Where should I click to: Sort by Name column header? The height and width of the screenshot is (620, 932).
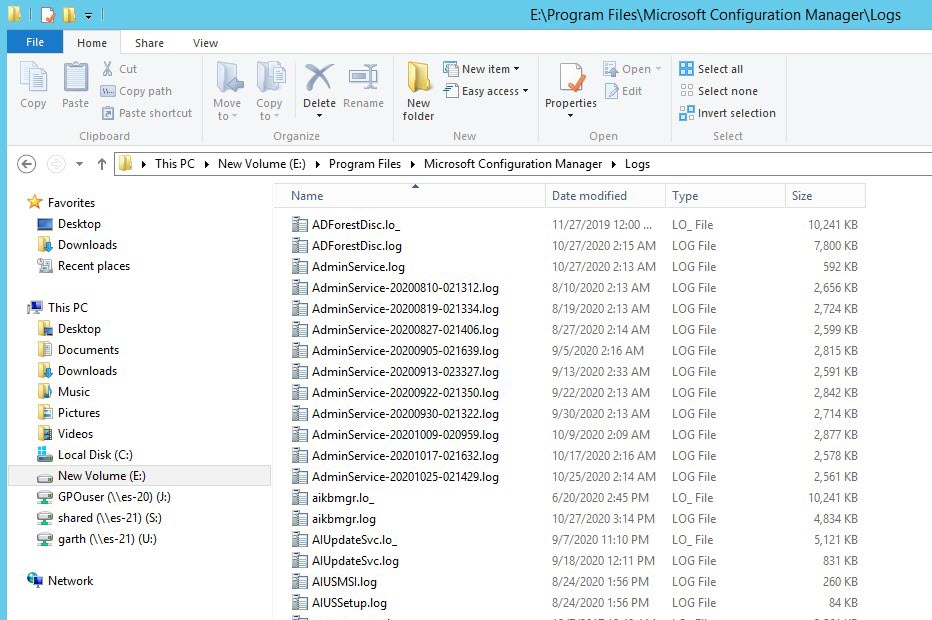point(410,196)
